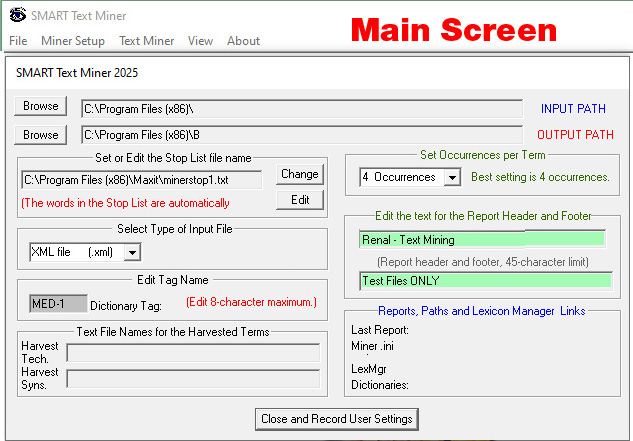Browse for the output path

coord(40,134)
